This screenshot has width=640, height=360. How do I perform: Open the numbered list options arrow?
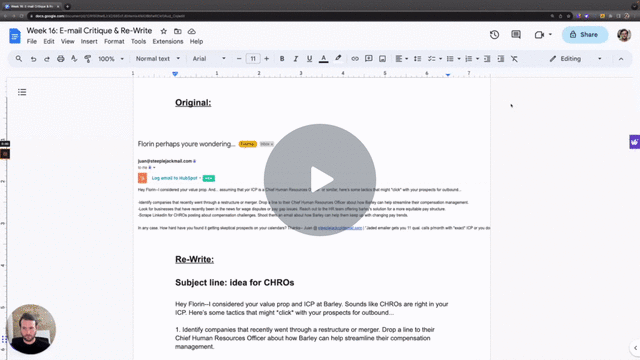(x=478, y=59)
